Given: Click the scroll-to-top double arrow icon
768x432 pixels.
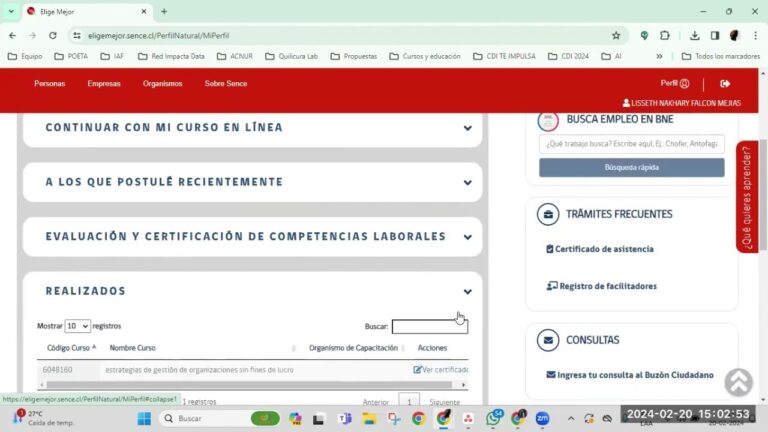Looking at the screenshot, I should tap(739, 382).
